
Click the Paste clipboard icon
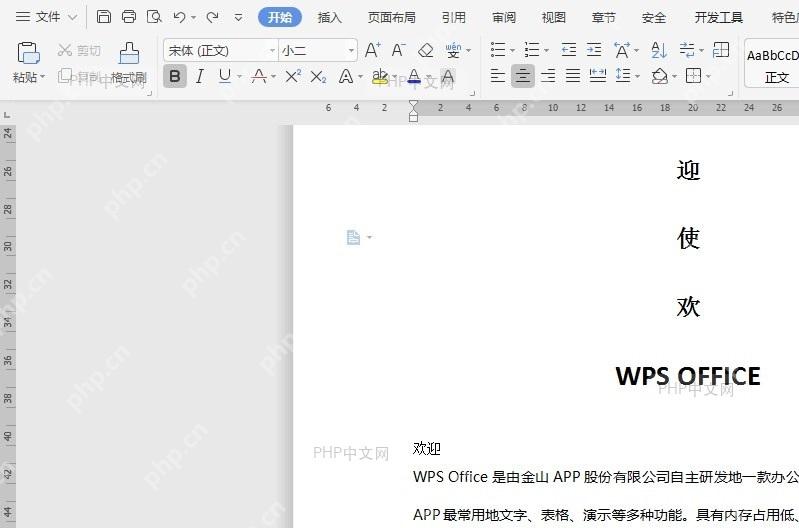tap(28, 53)
